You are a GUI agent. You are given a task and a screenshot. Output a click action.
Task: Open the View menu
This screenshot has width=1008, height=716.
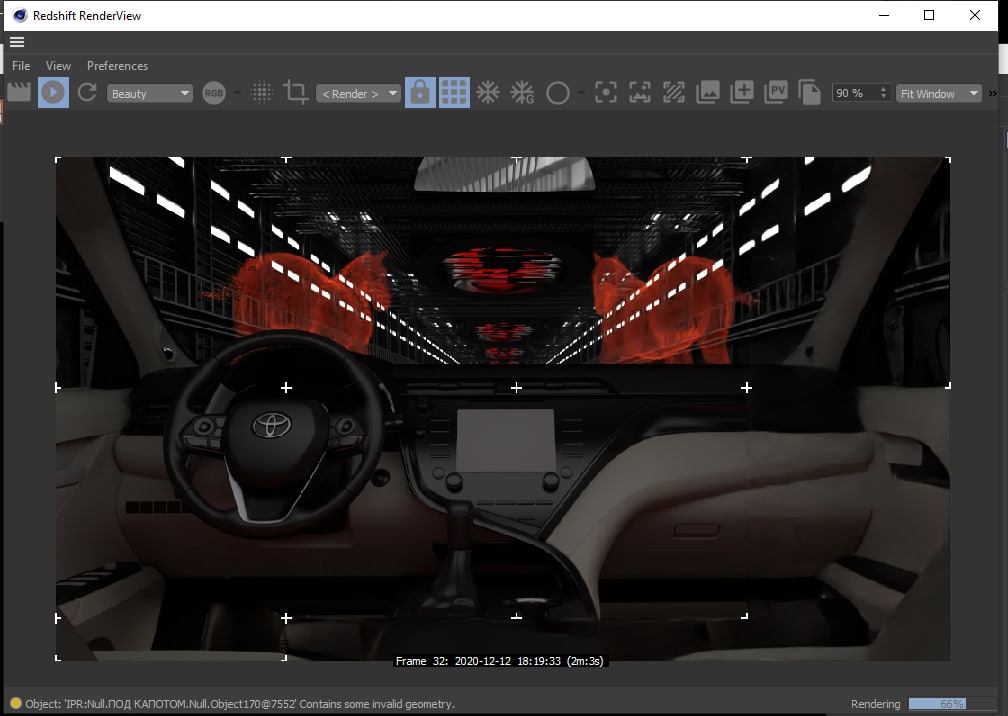(x=58, y=66)
